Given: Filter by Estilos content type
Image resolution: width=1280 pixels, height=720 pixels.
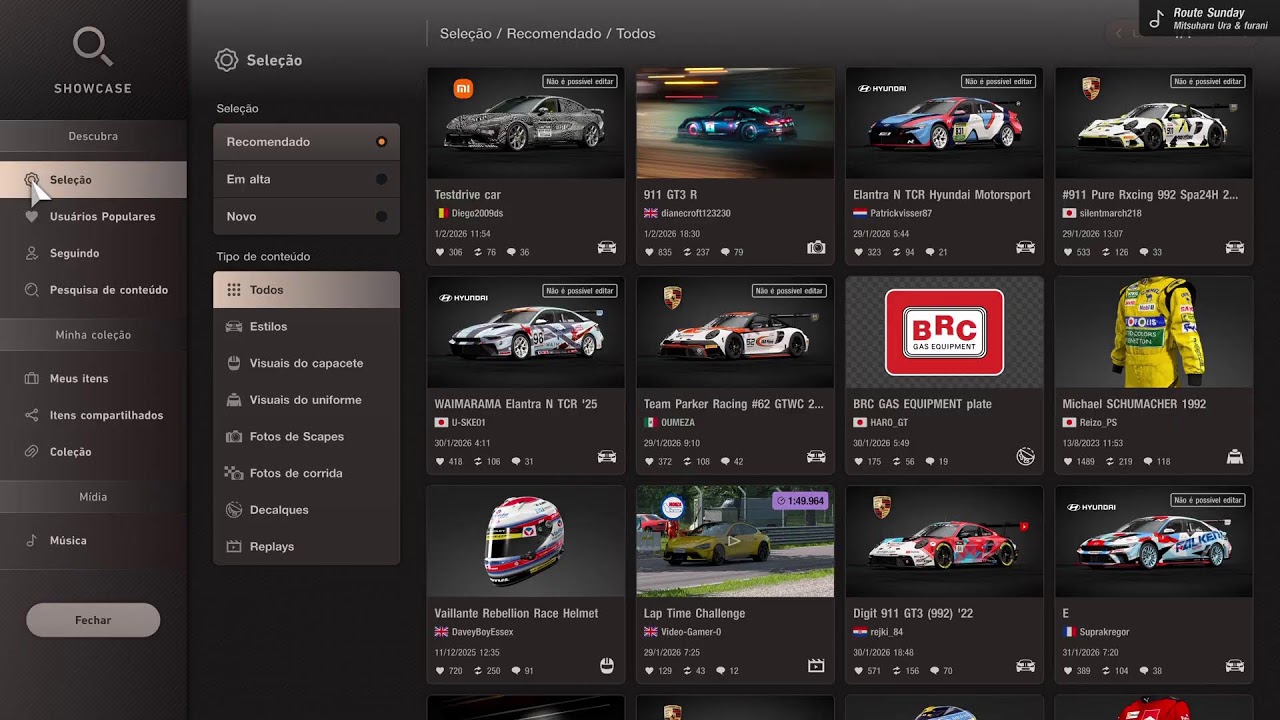Looking at the screenshot, I should (x=306, y=326).
